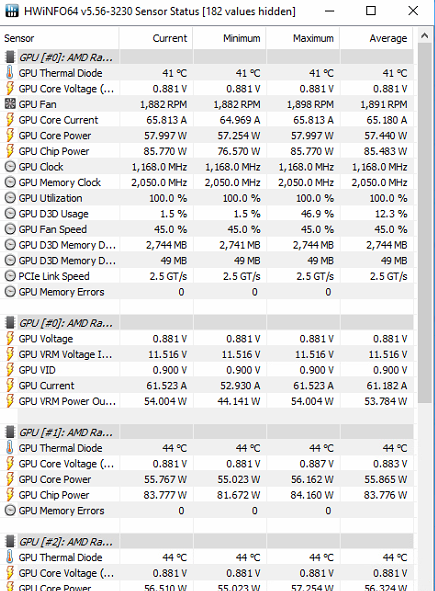
Task: Select the second GPU [#0] sensor group header
Action: tap(208, 323)
